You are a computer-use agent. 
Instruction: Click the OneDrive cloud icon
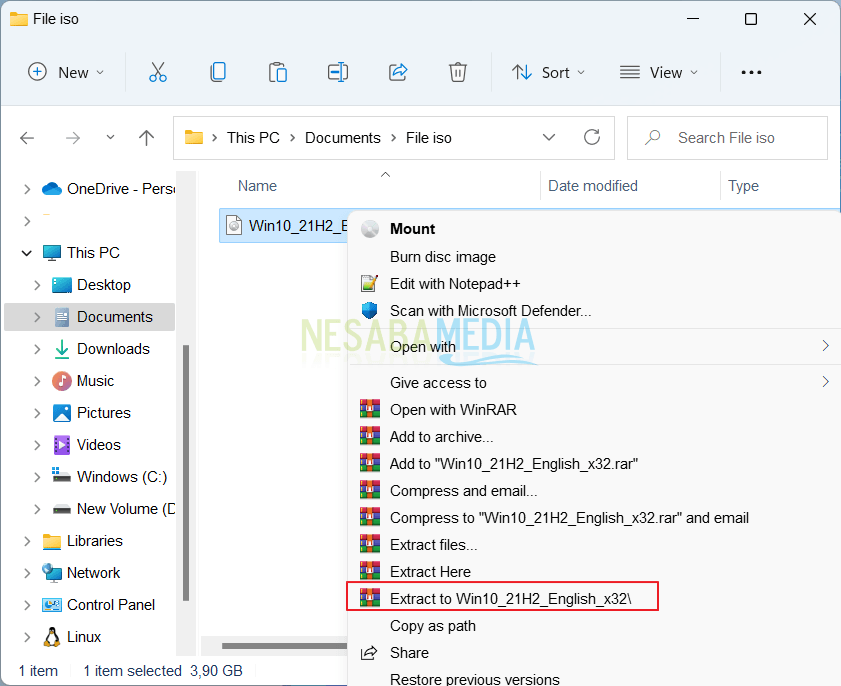tap(52, 189)
